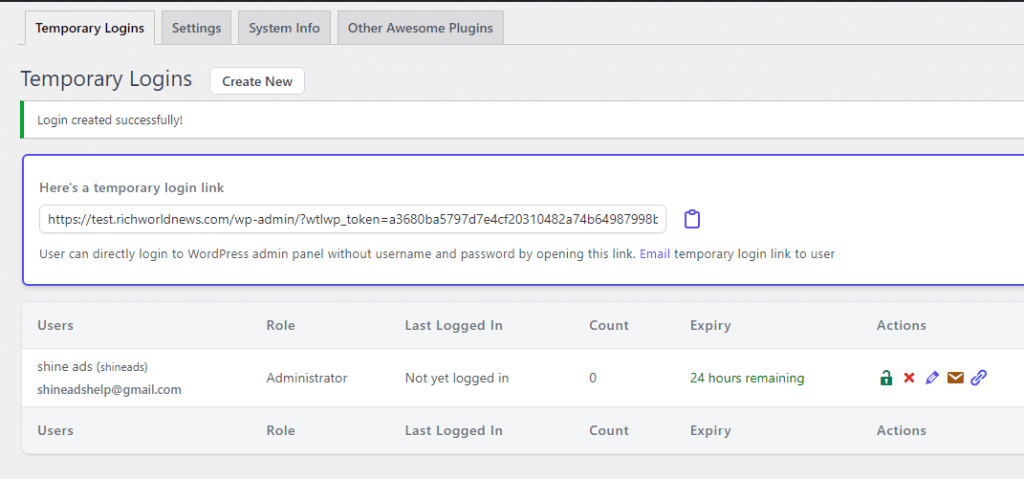
Task: Click the top Actions column header
Action: tap(901, 325)
